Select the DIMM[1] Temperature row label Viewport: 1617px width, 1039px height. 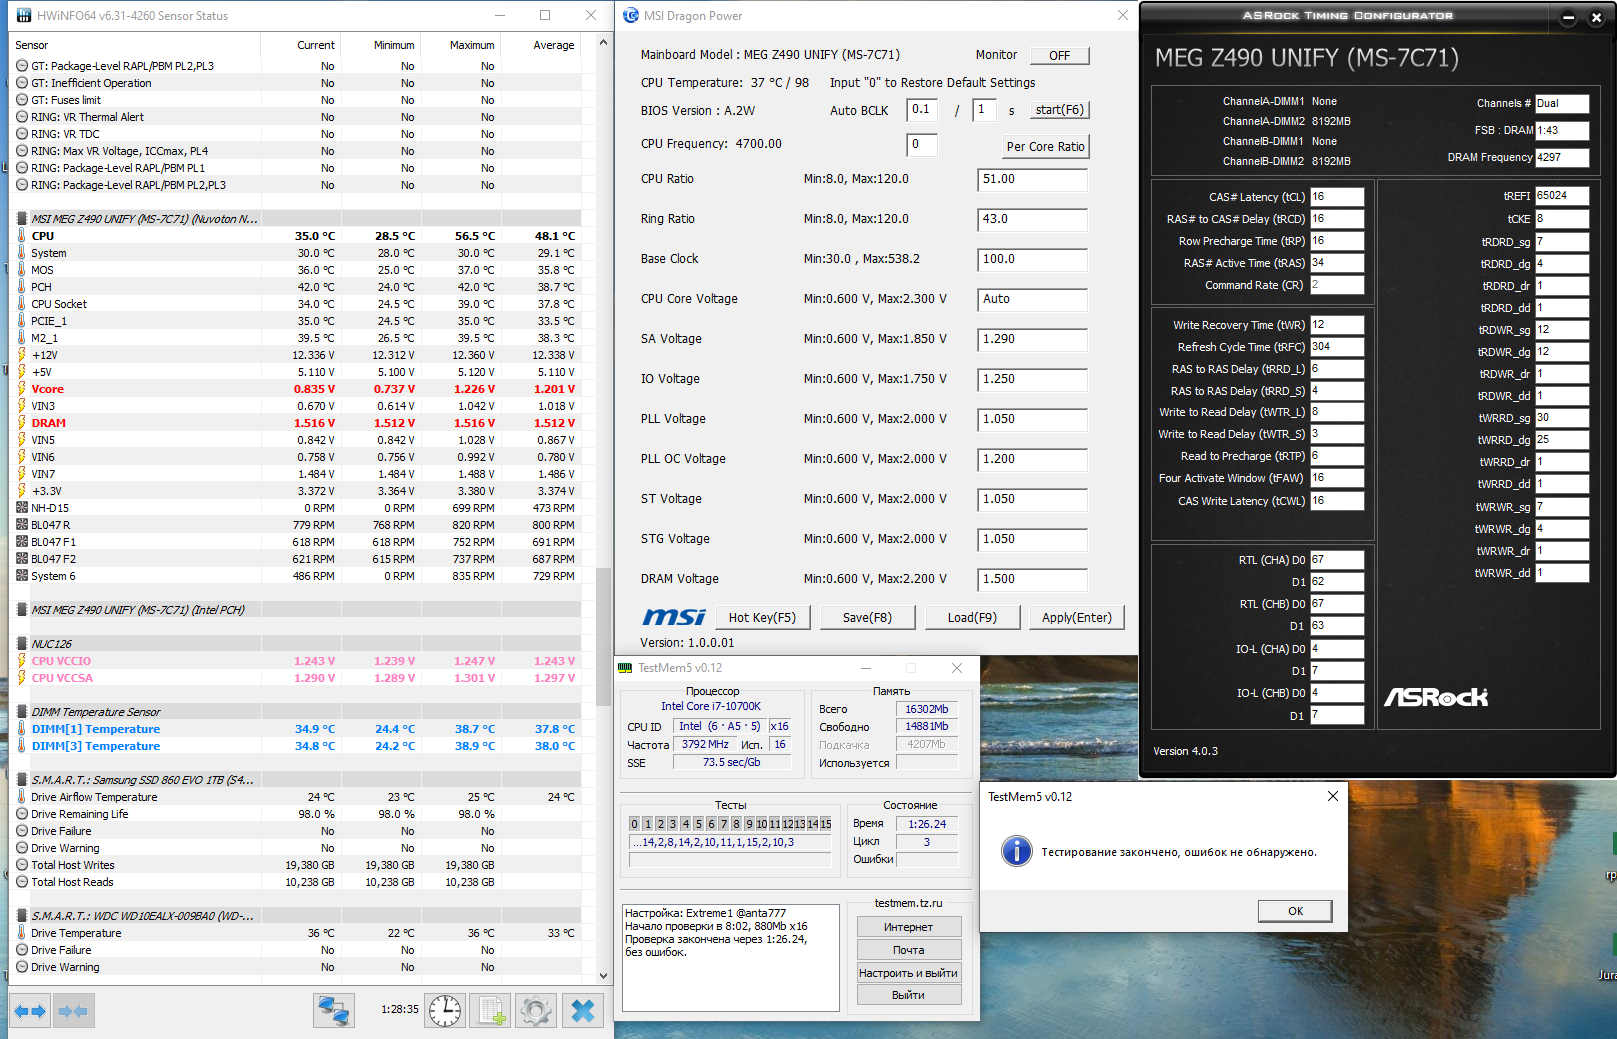coord(95,729)
